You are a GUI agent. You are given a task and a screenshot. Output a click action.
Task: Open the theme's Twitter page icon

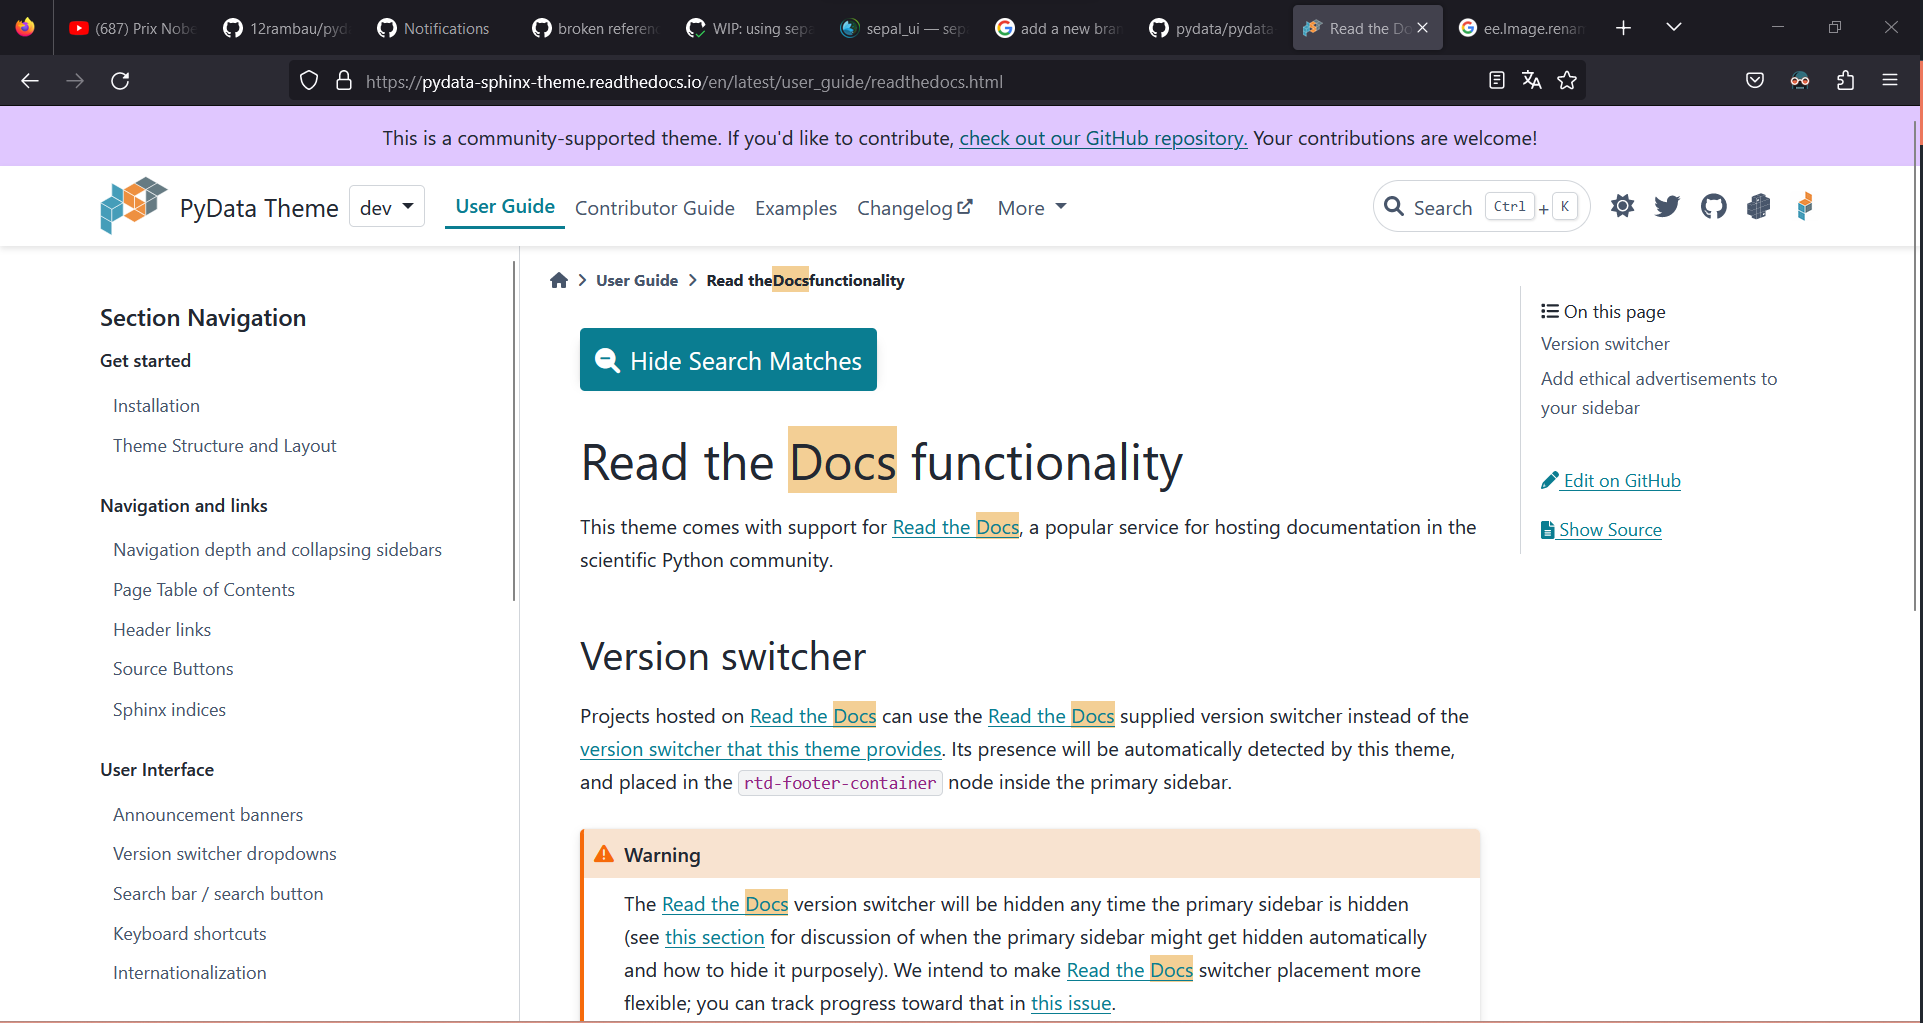(x=1666, y=206)
